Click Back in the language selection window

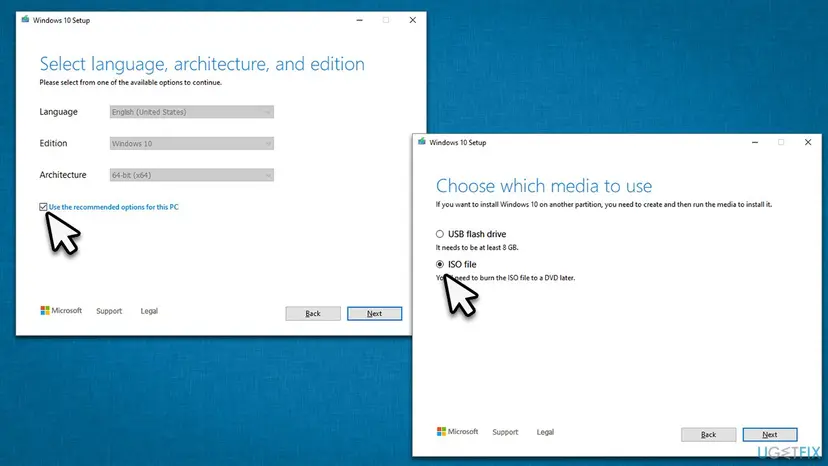(x=313, y=313)
